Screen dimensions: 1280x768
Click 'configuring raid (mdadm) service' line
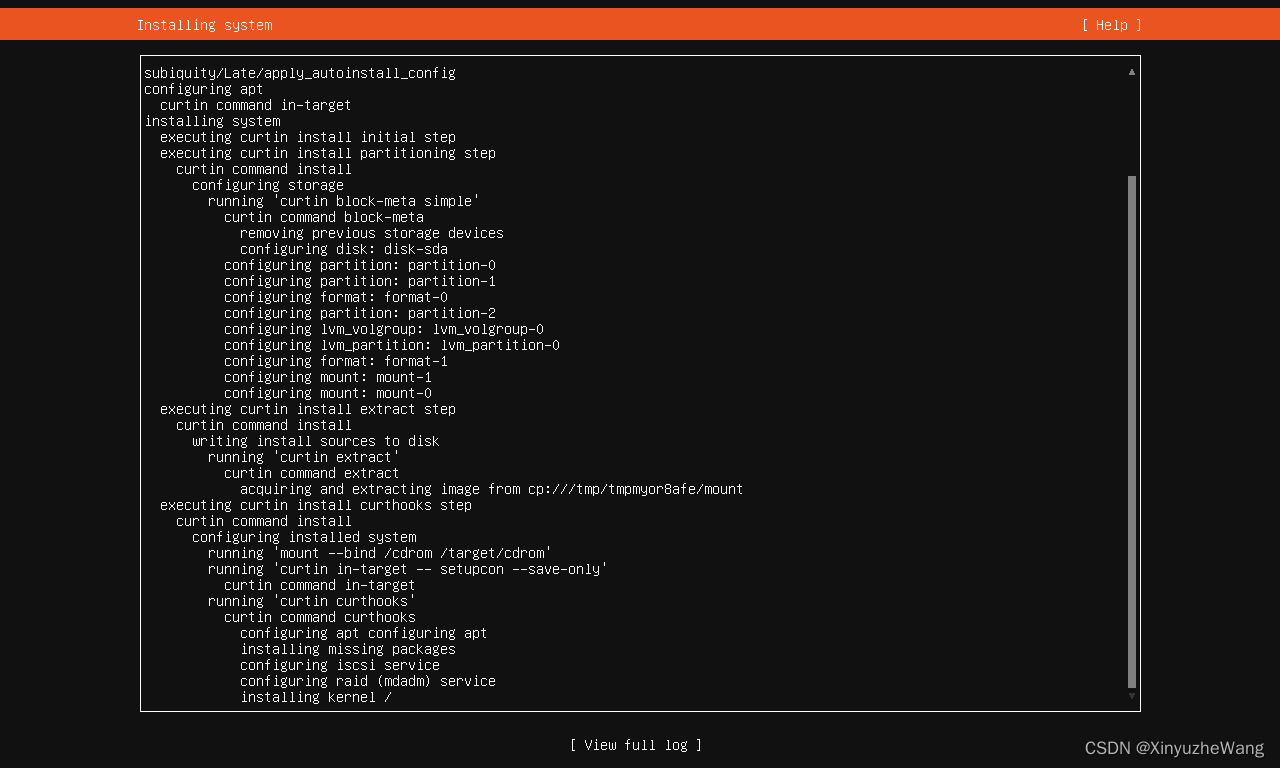(x=368, y=681)
